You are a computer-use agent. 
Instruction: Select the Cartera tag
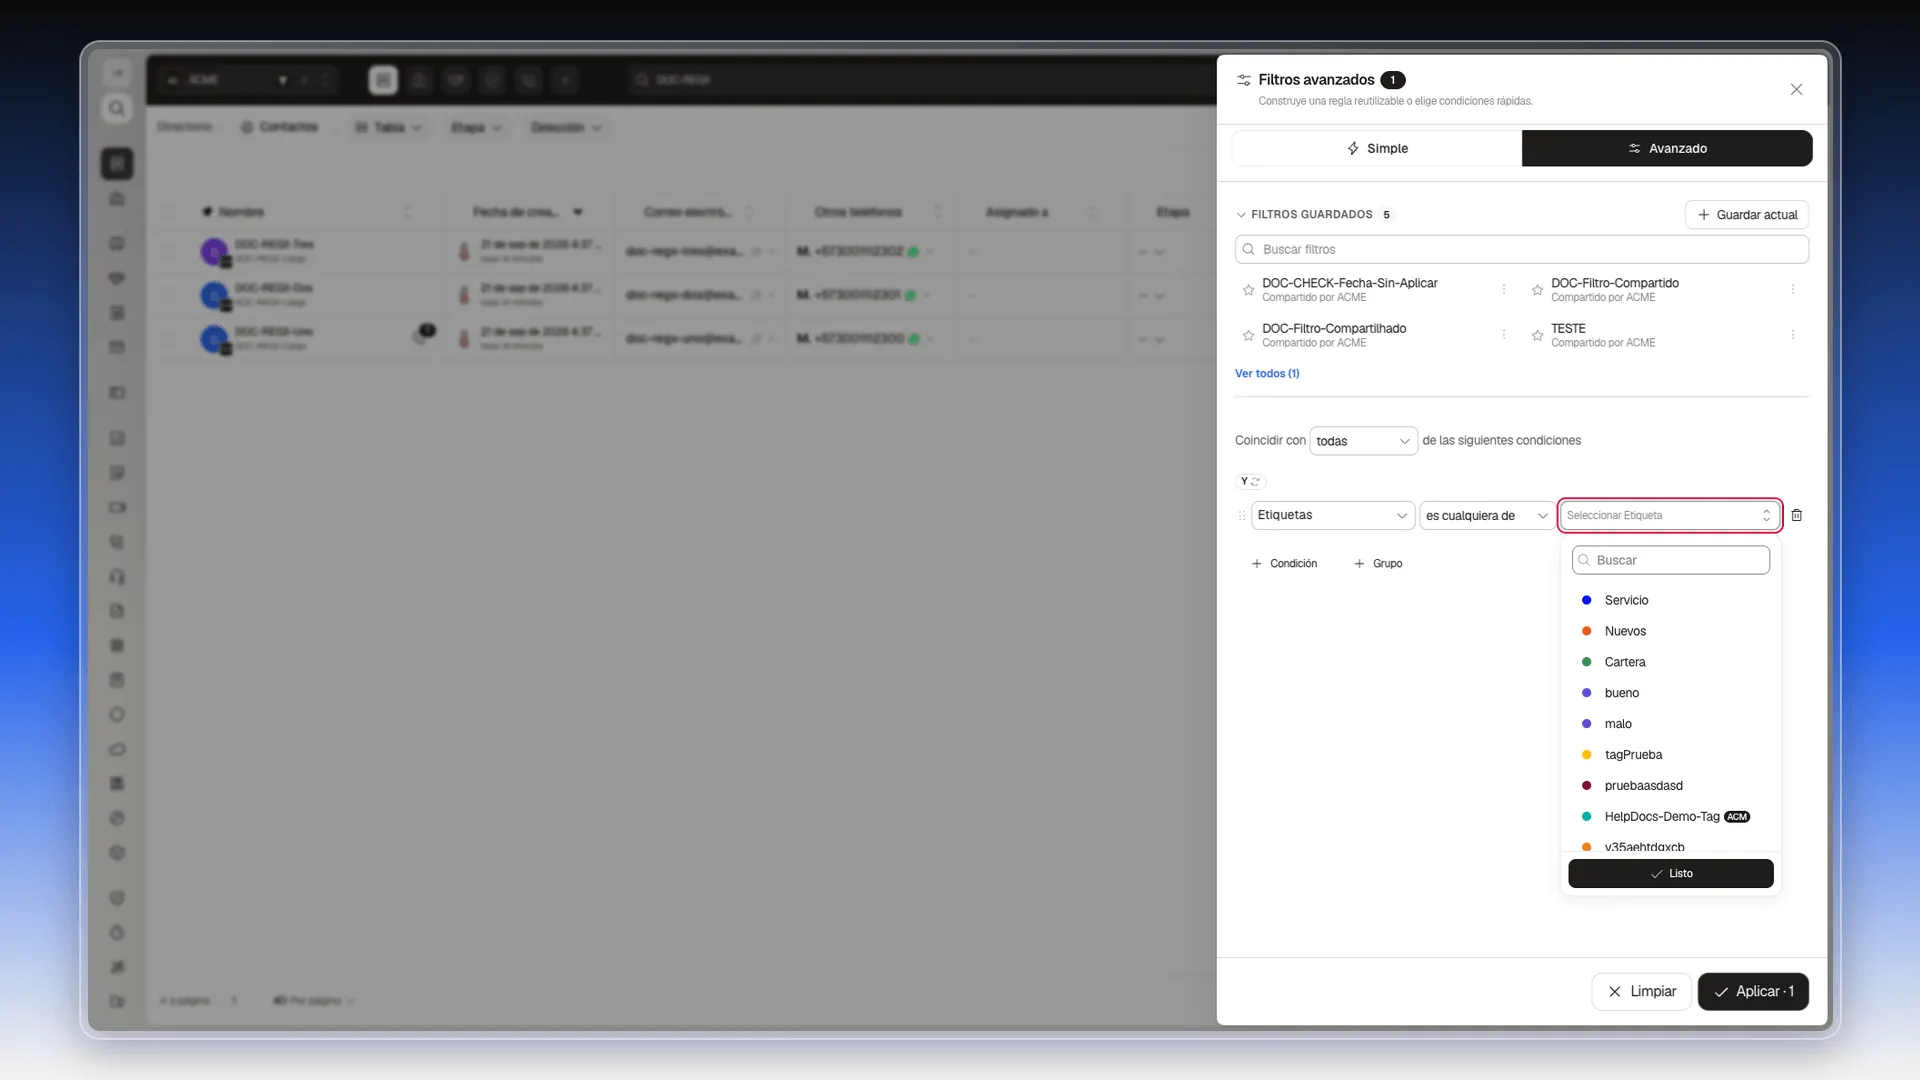tap(1670, 662)
